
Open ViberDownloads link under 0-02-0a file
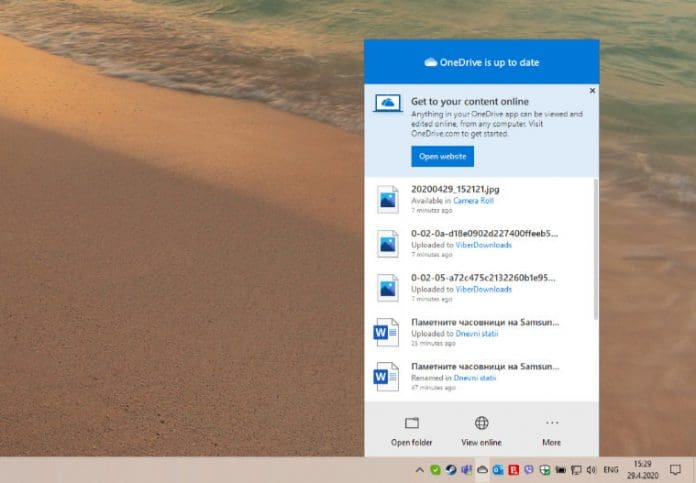click(483, 245)
